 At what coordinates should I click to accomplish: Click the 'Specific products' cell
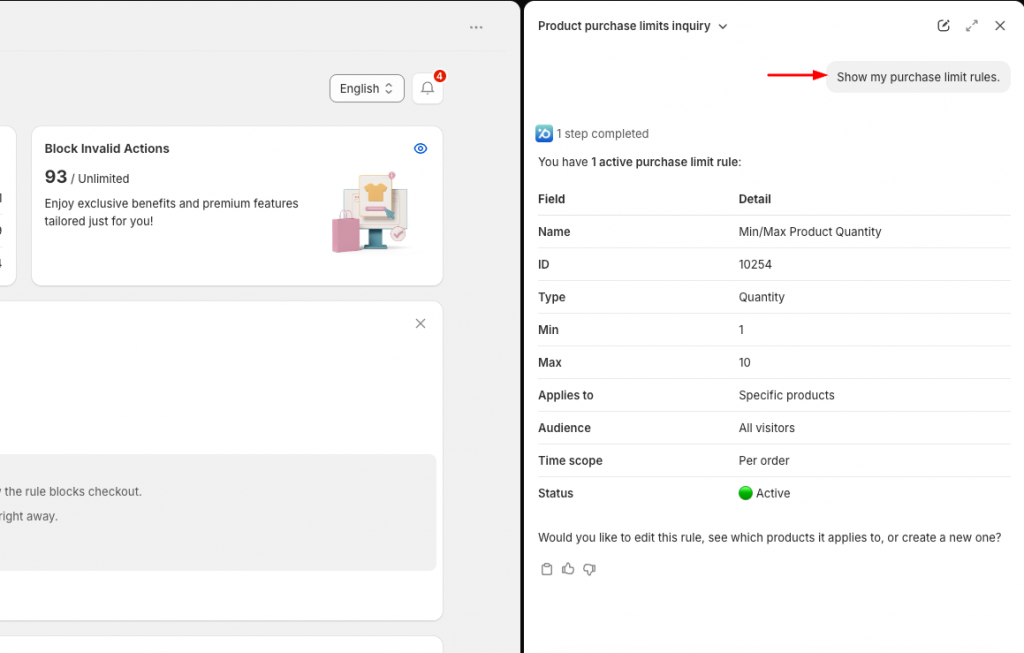[x=786, y=395]
